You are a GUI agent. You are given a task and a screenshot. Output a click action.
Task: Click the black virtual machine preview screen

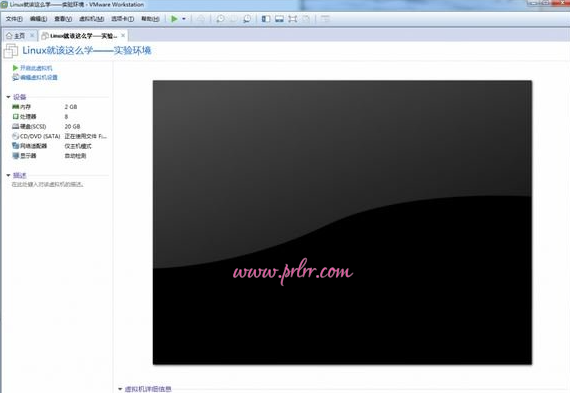(x=342, y=222)
